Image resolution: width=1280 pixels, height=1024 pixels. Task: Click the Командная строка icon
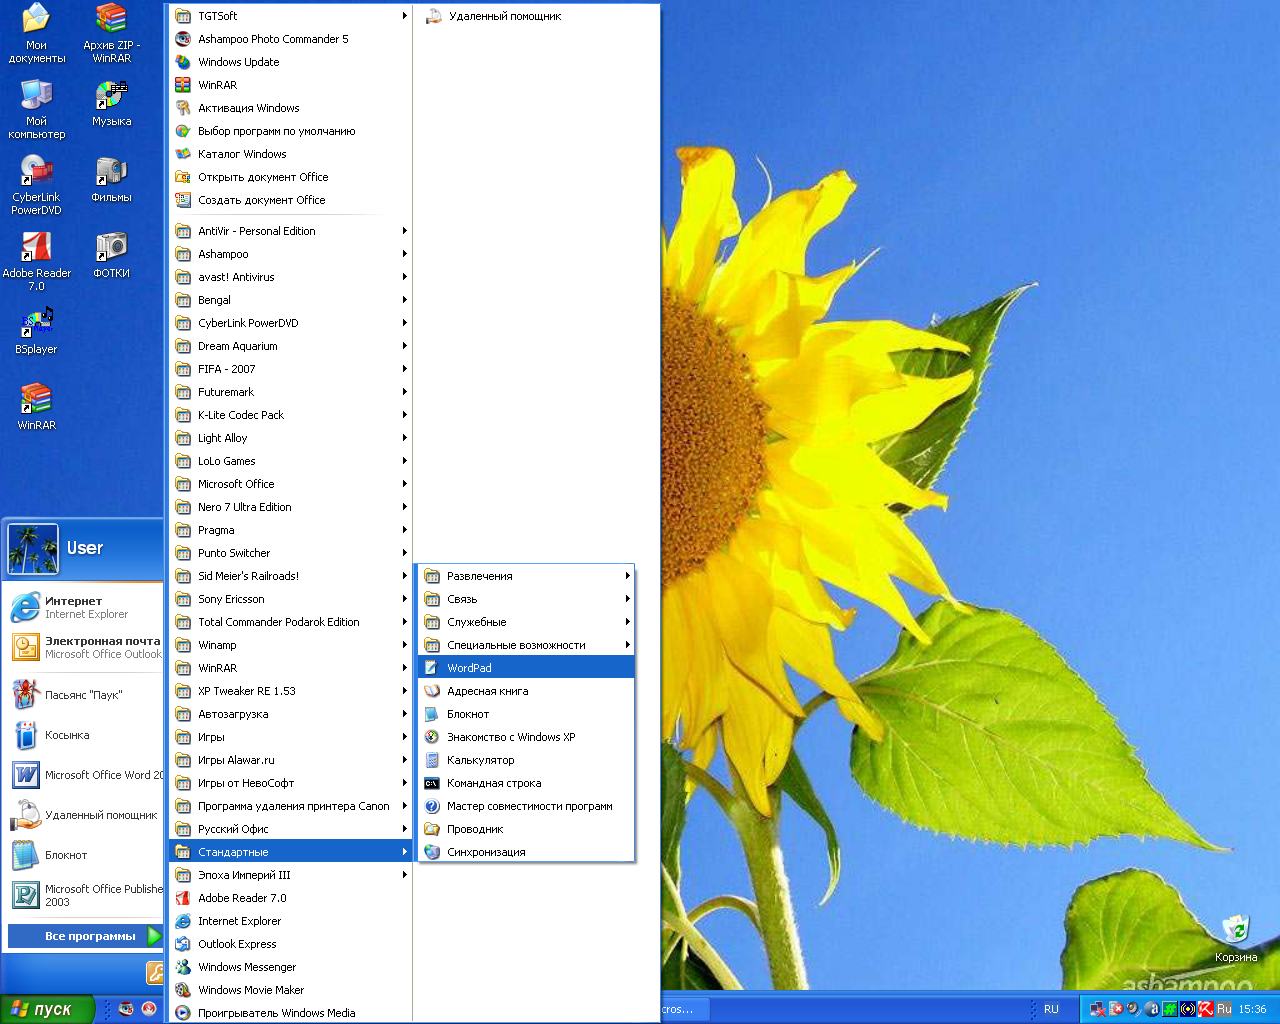tap(432, 783)
